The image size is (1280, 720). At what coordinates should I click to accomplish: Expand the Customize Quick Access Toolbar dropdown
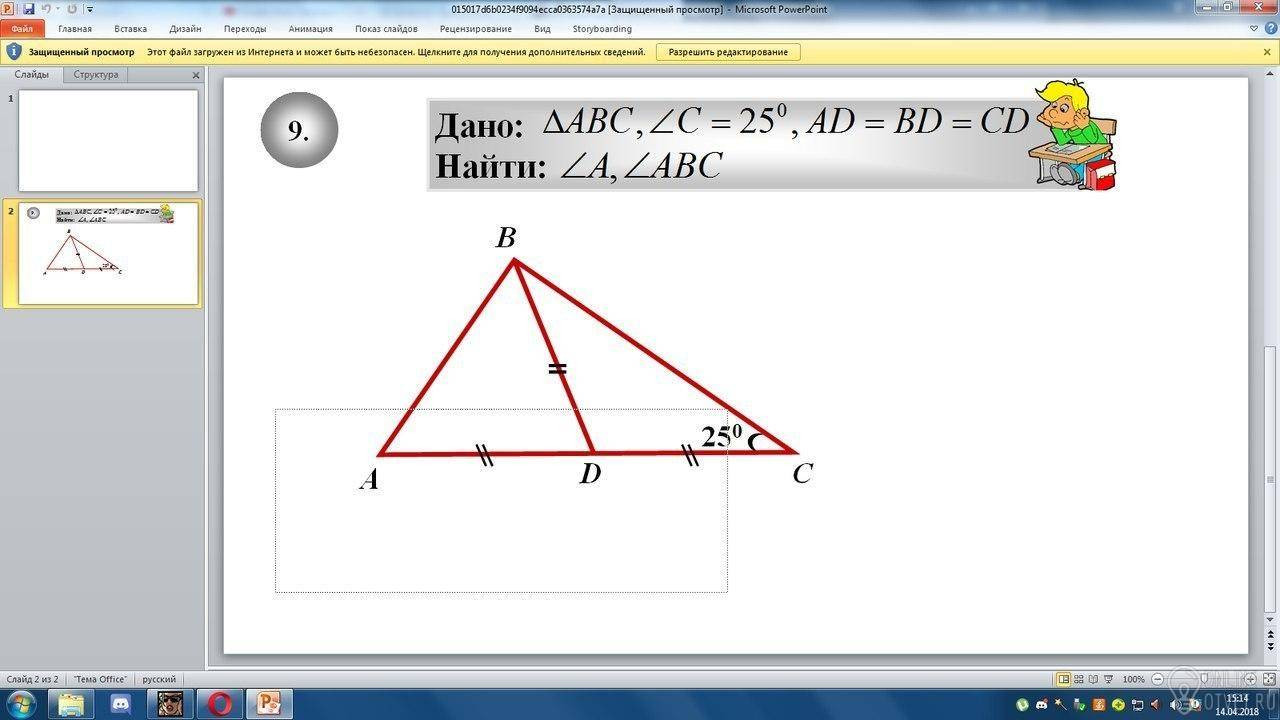[90, 9]
